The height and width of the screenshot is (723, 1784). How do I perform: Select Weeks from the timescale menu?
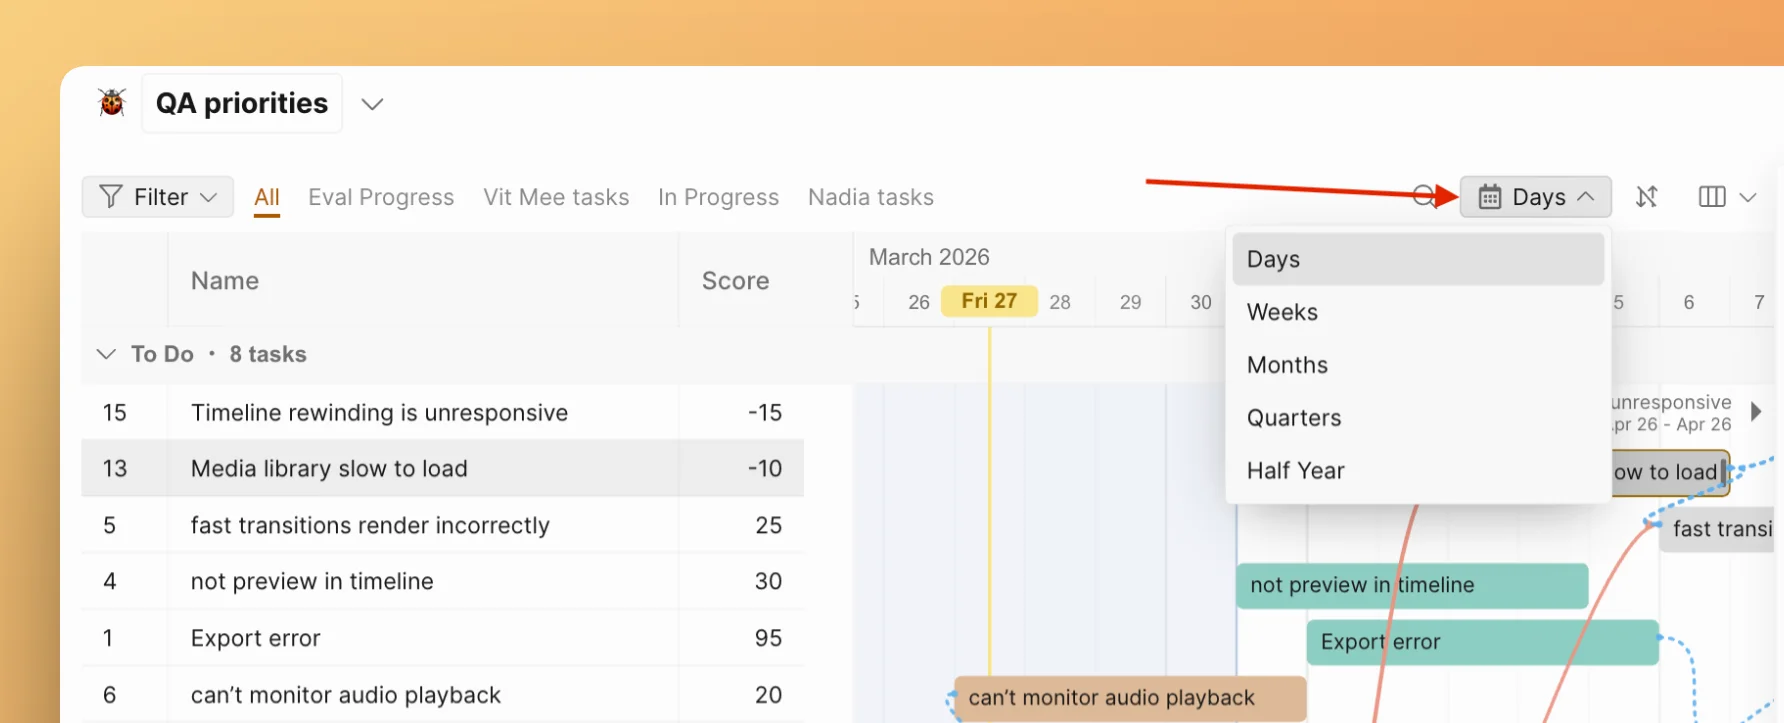[1282, 312]
